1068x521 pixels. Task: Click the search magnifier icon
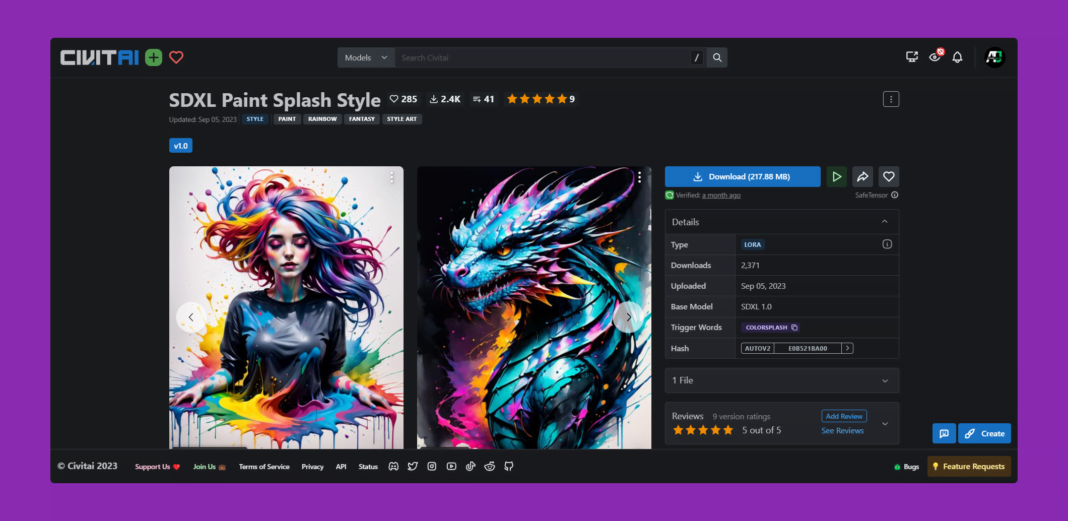(x=717, y=58)
